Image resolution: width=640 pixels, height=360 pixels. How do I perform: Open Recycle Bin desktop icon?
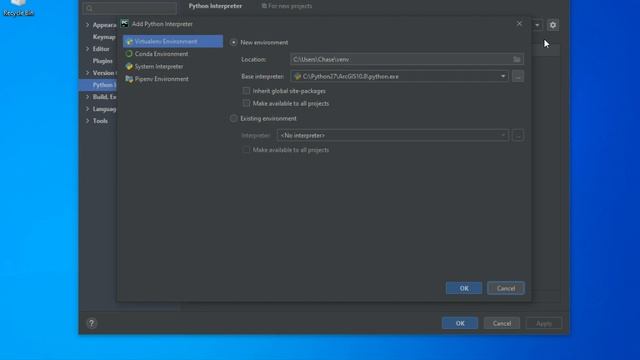(18, 8)
